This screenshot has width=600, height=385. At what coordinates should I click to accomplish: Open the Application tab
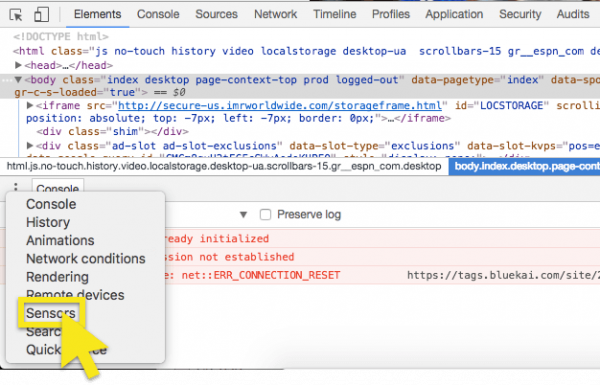point(454,14)
